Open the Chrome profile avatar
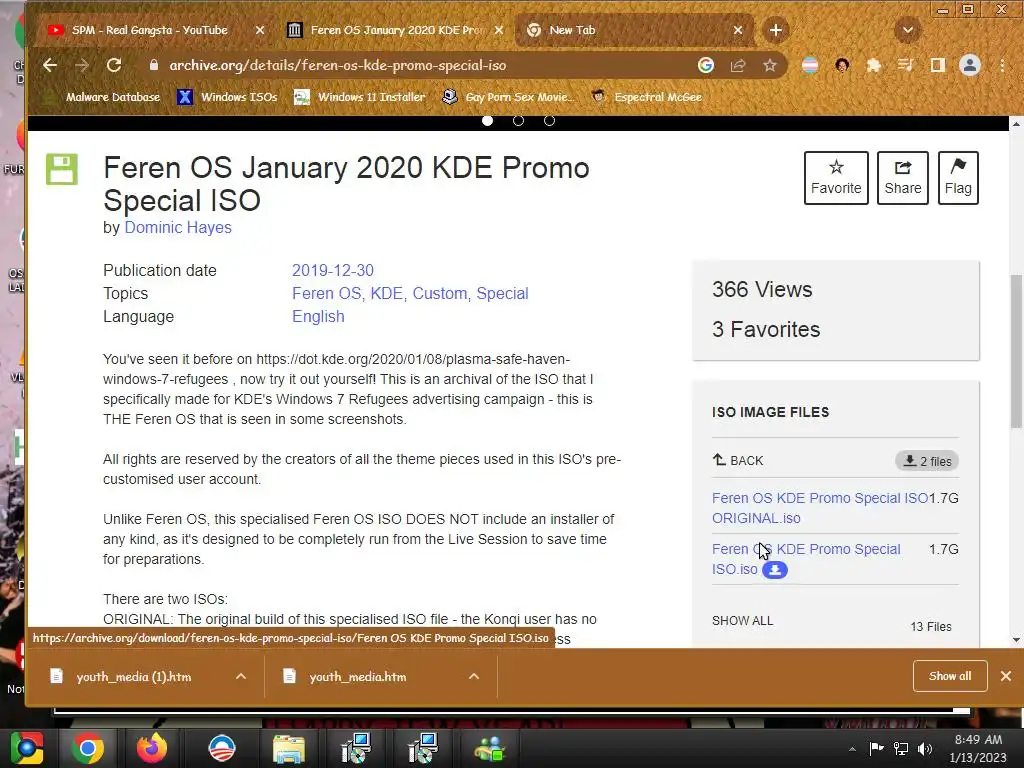Viewport: 1024px width, 768px height. (x=970, y=65)
